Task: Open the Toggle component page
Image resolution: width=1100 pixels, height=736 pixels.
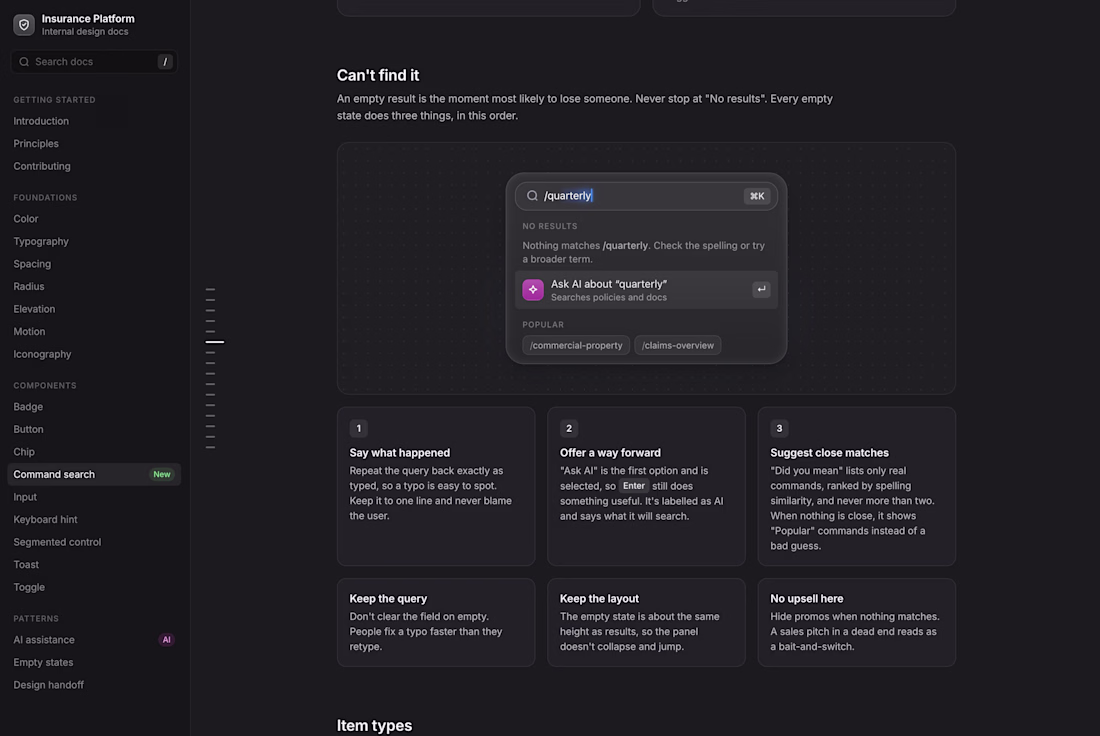Action: coord(29,587)
